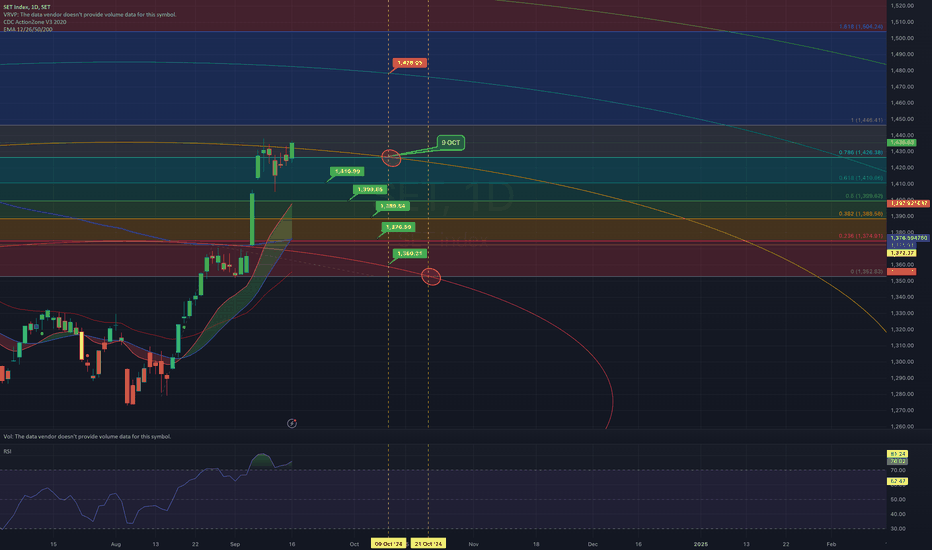Viewport: 932px width, 550px height.
Task: Click the yellow highlighted candle in July
Action: pos(82,345)
